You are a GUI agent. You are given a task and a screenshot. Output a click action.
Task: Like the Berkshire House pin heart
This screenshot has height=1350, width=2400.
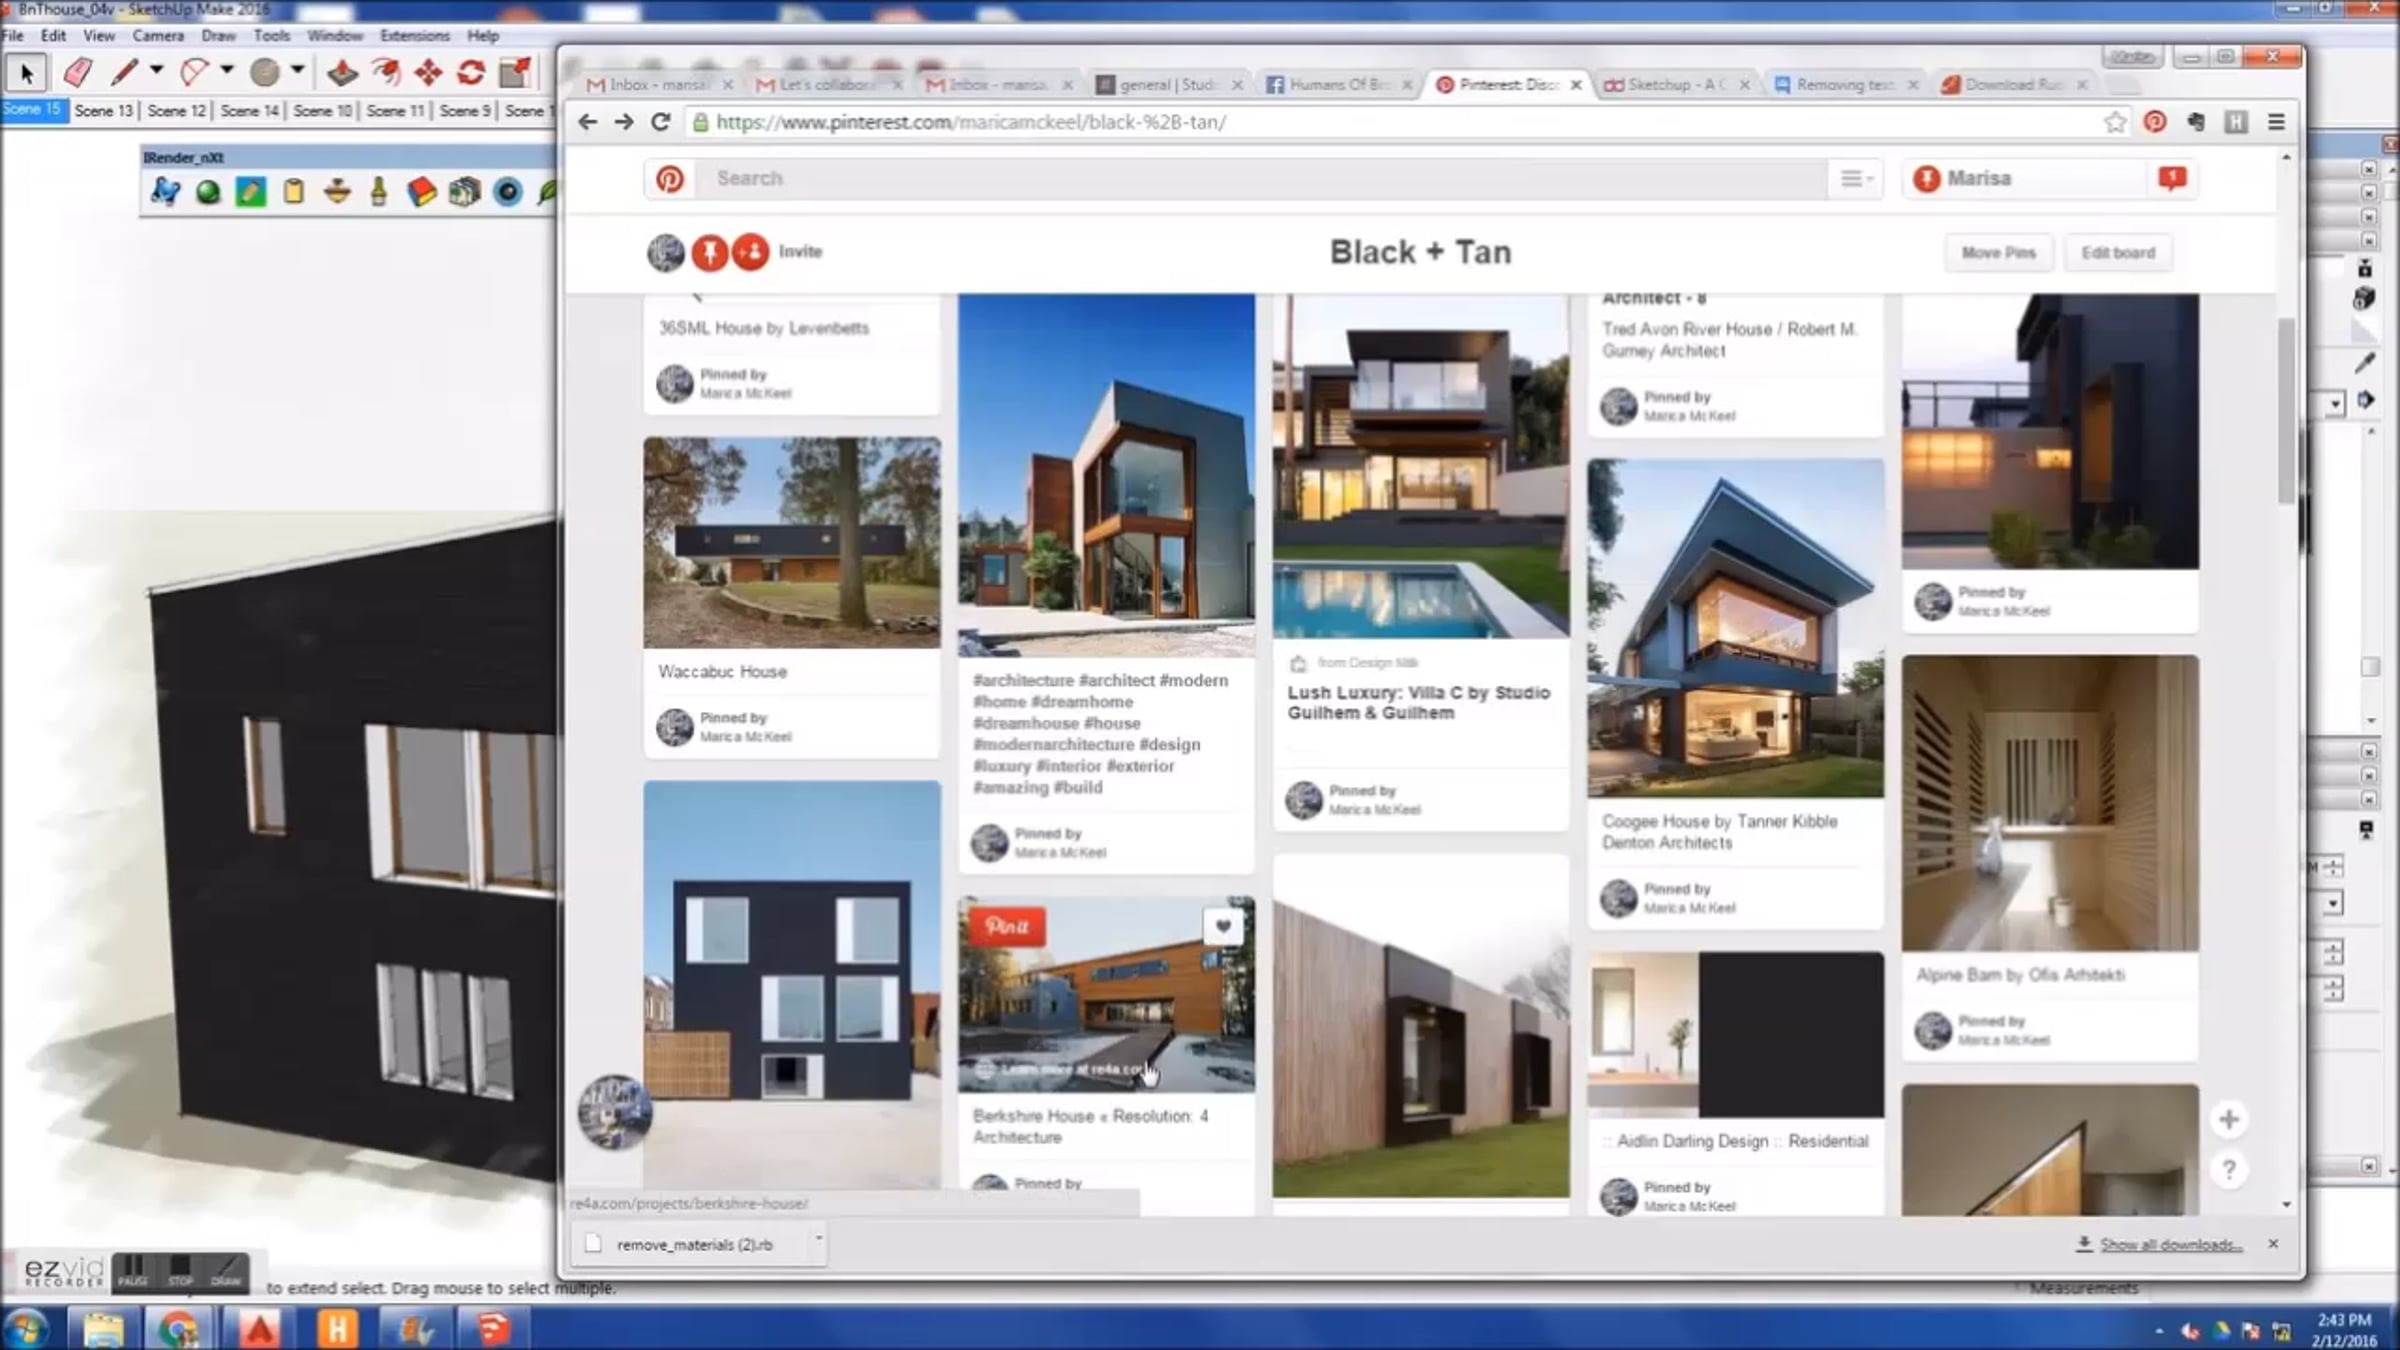[x=1223, y=926]
